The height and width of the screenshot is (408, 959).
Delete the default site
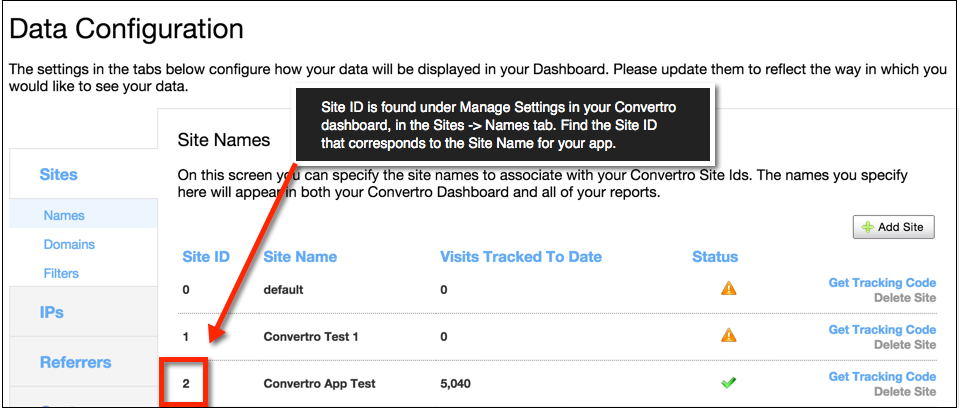905,298
